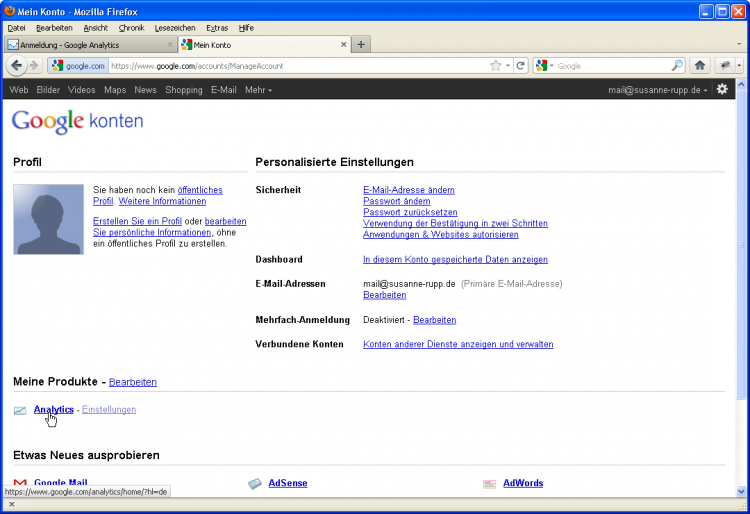
Task: Open the Lesezeichen menu
Action: point(176,28)
